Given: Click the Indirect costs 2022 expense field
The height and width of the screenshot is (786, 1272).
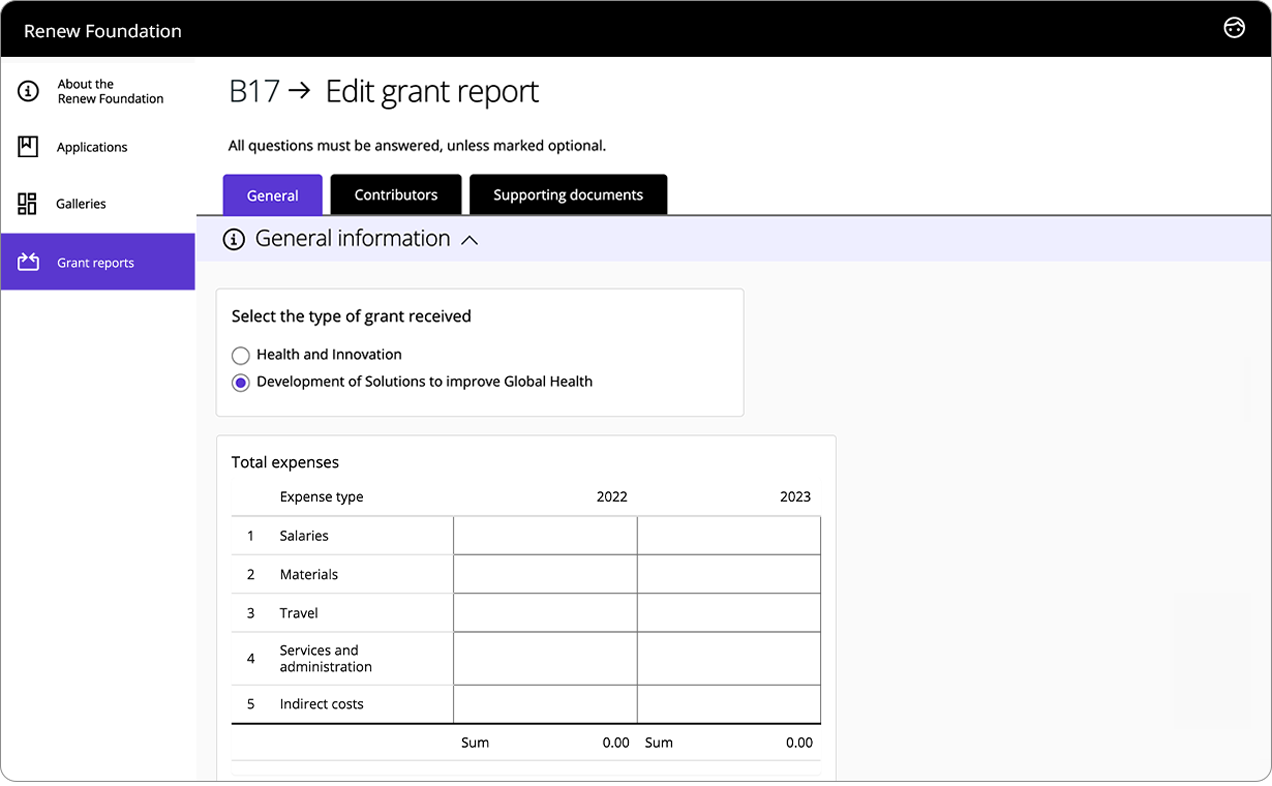Looking at the screenshot, I should point(545,704).
